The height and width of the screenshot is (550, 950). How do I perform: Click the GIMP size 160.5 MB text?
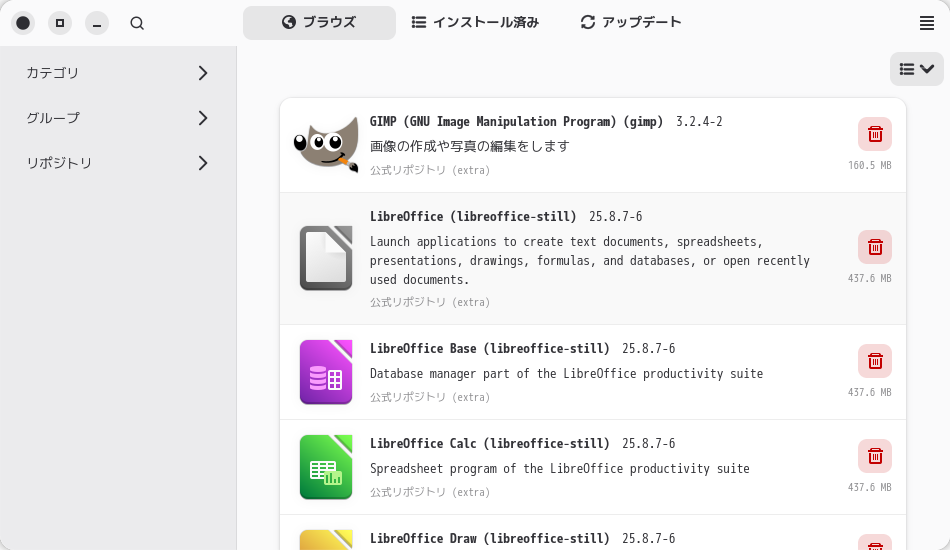(x=869, y=165)
